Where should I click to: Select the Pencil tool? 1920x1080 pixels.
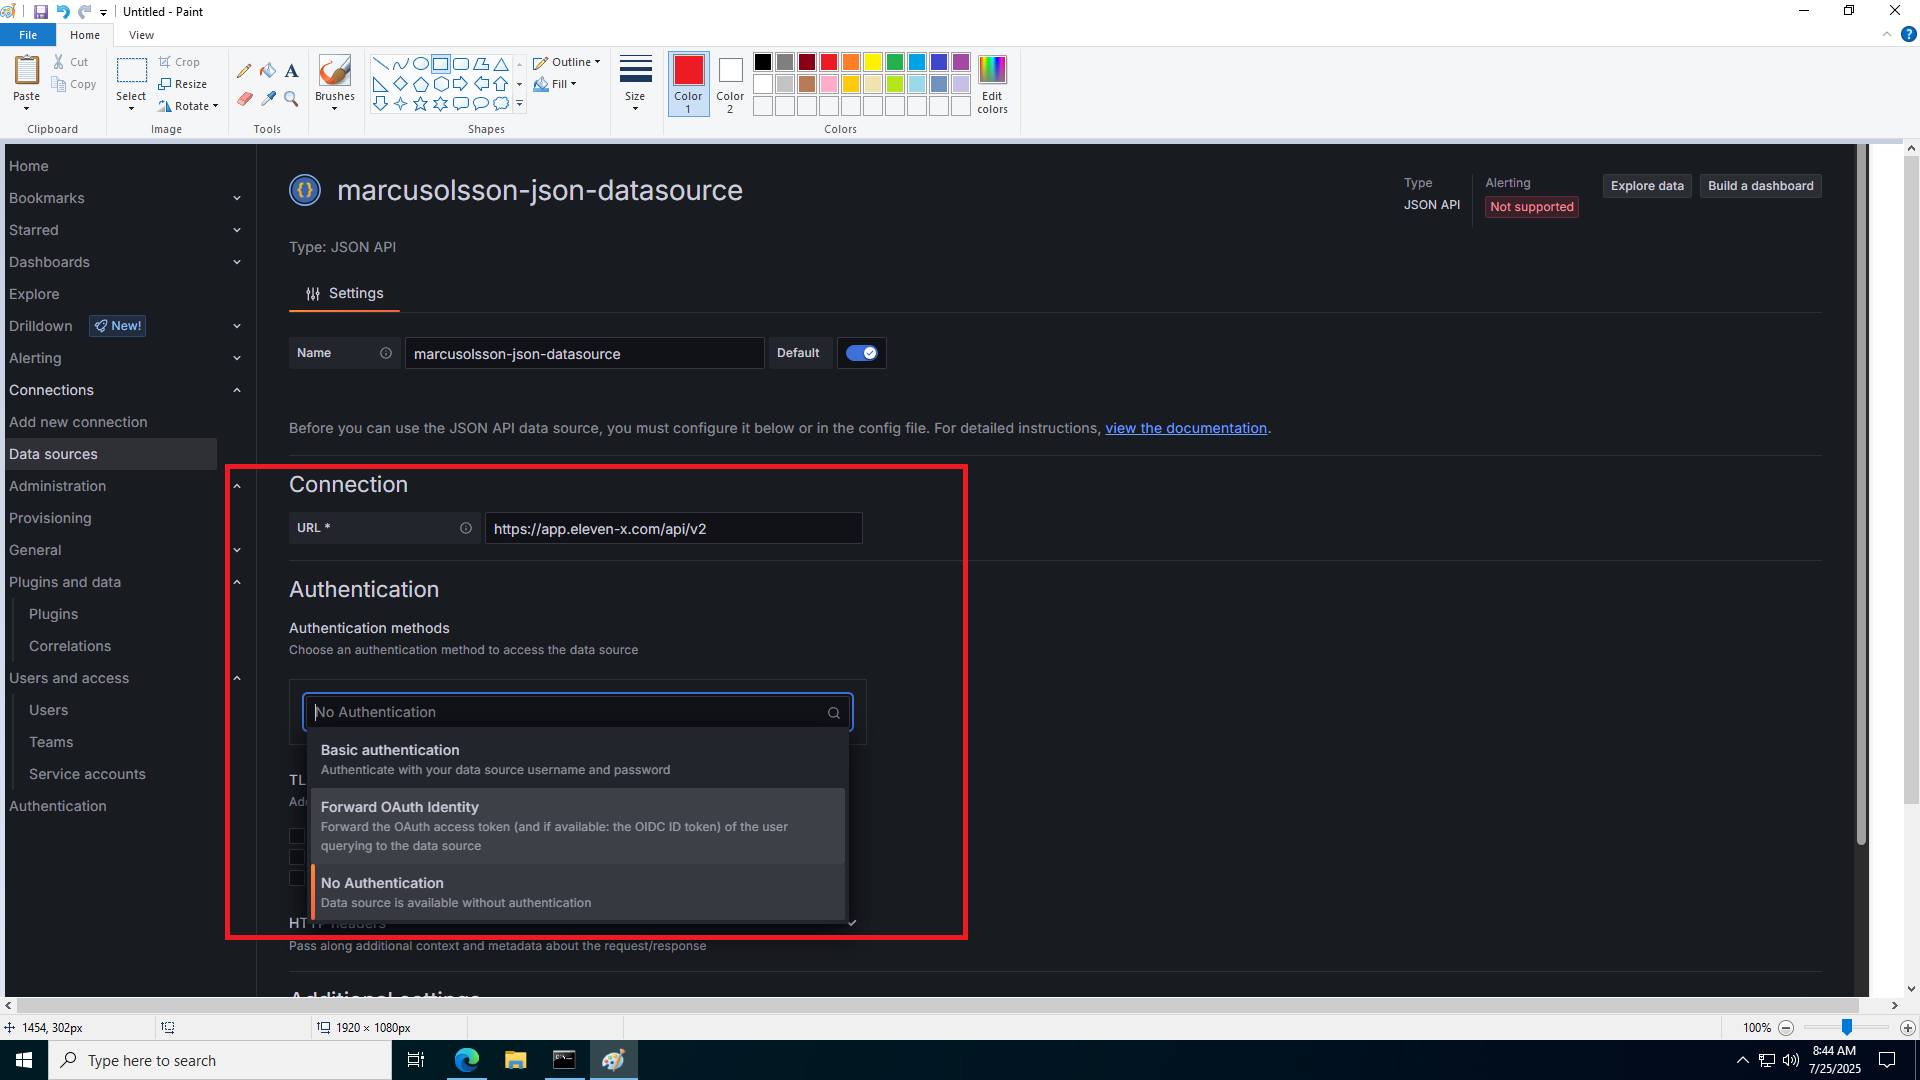pos(244,71)
